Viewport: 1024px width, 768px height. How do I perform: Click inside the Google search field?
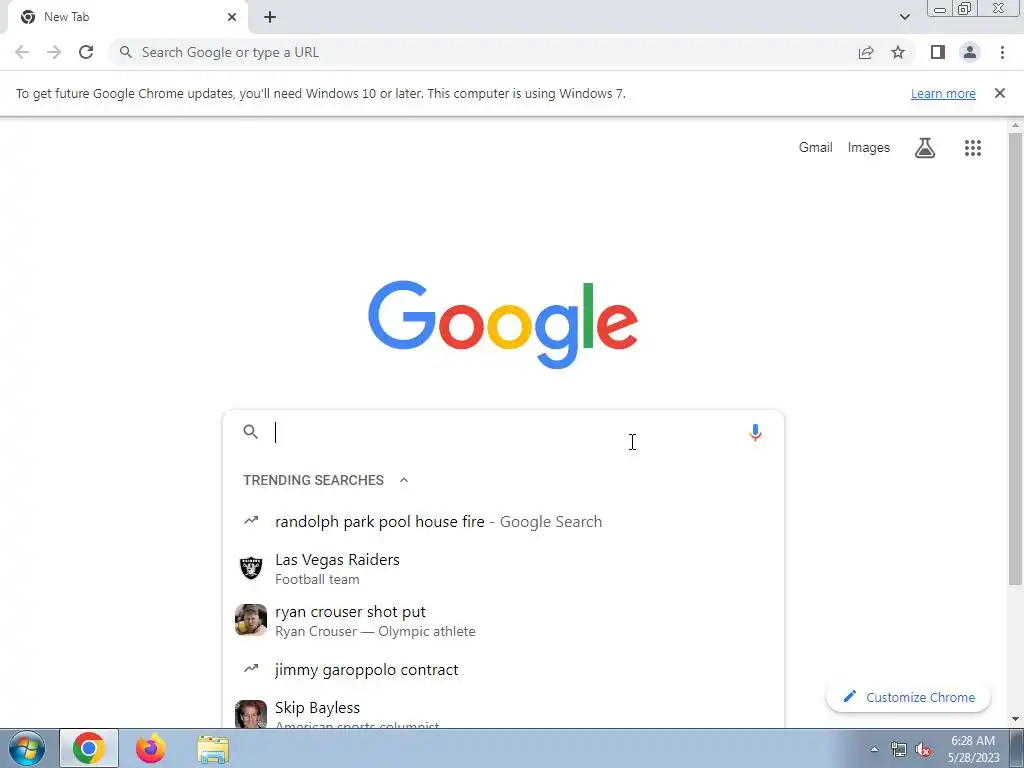pyautogui.click(x=503, y=432)
